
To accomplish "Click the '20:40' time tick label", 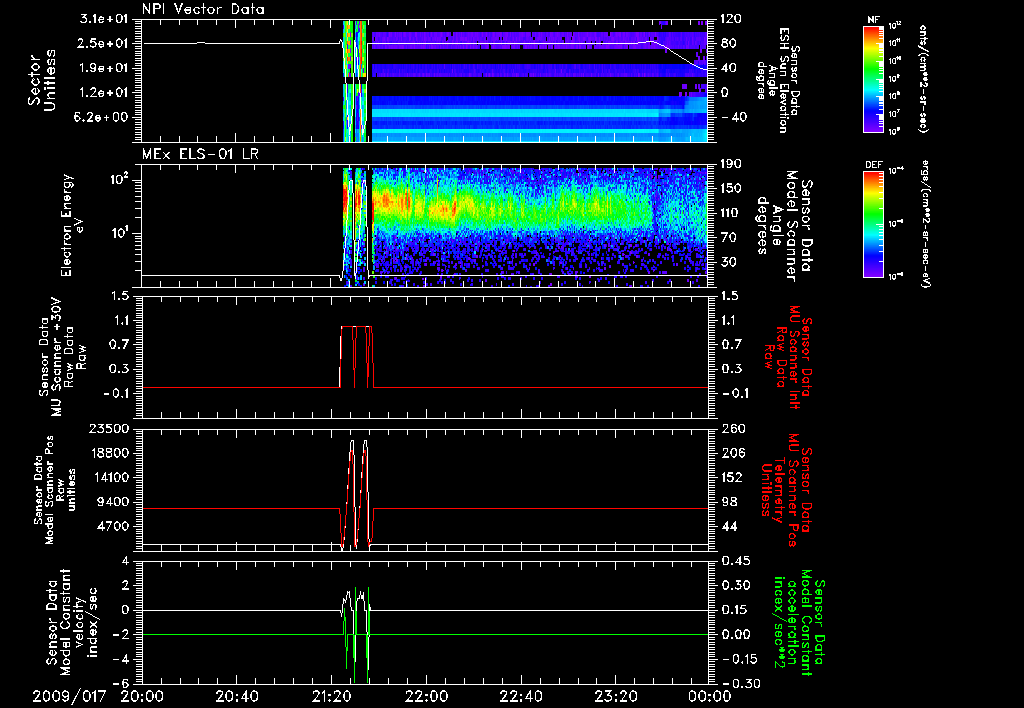I will pyautogui.click(x=236, y=696).
